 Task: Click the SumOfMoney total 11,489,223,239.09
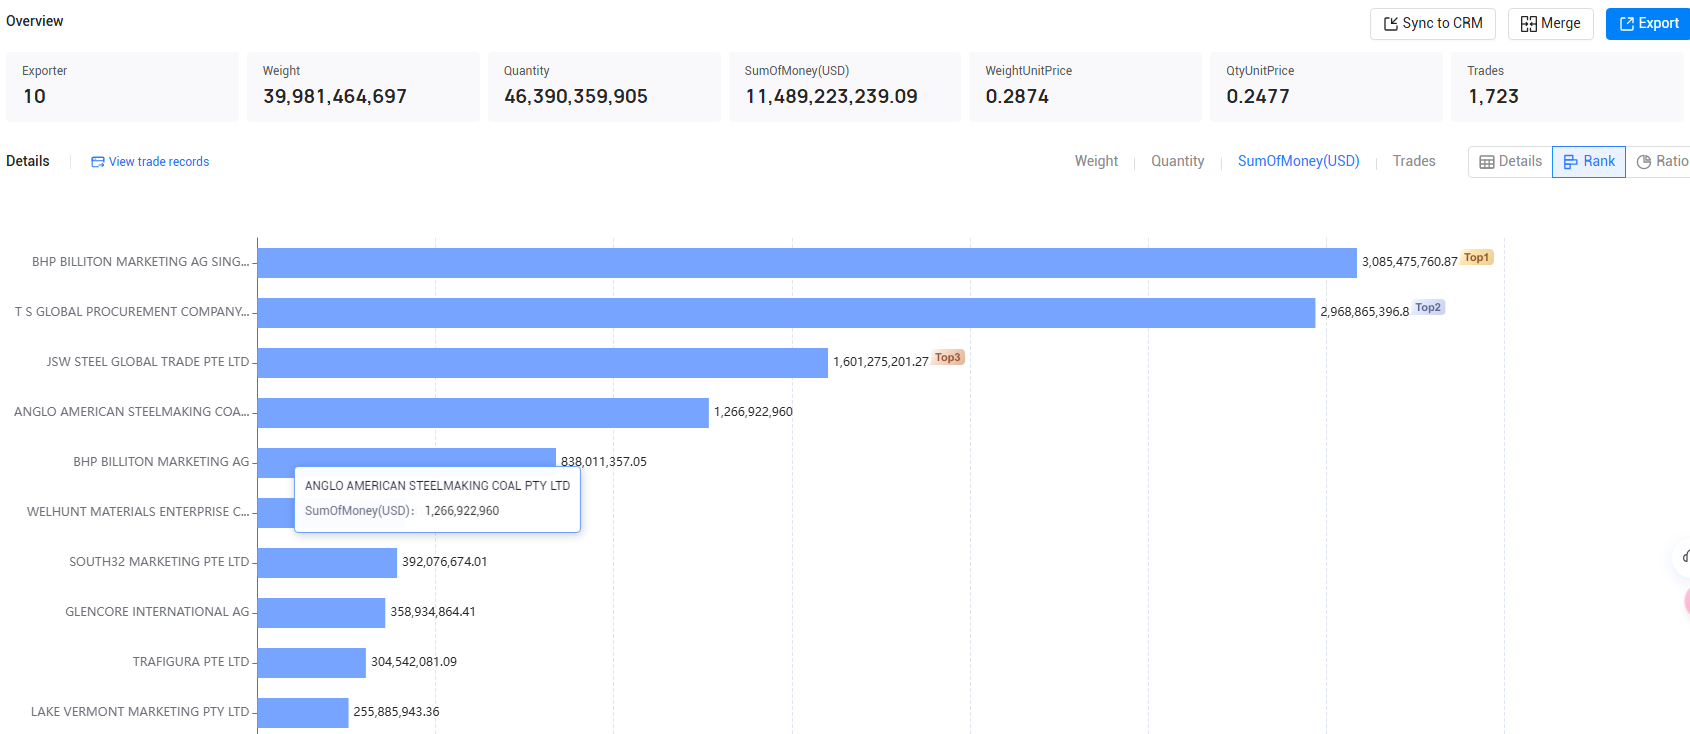[x=831, y=97]
